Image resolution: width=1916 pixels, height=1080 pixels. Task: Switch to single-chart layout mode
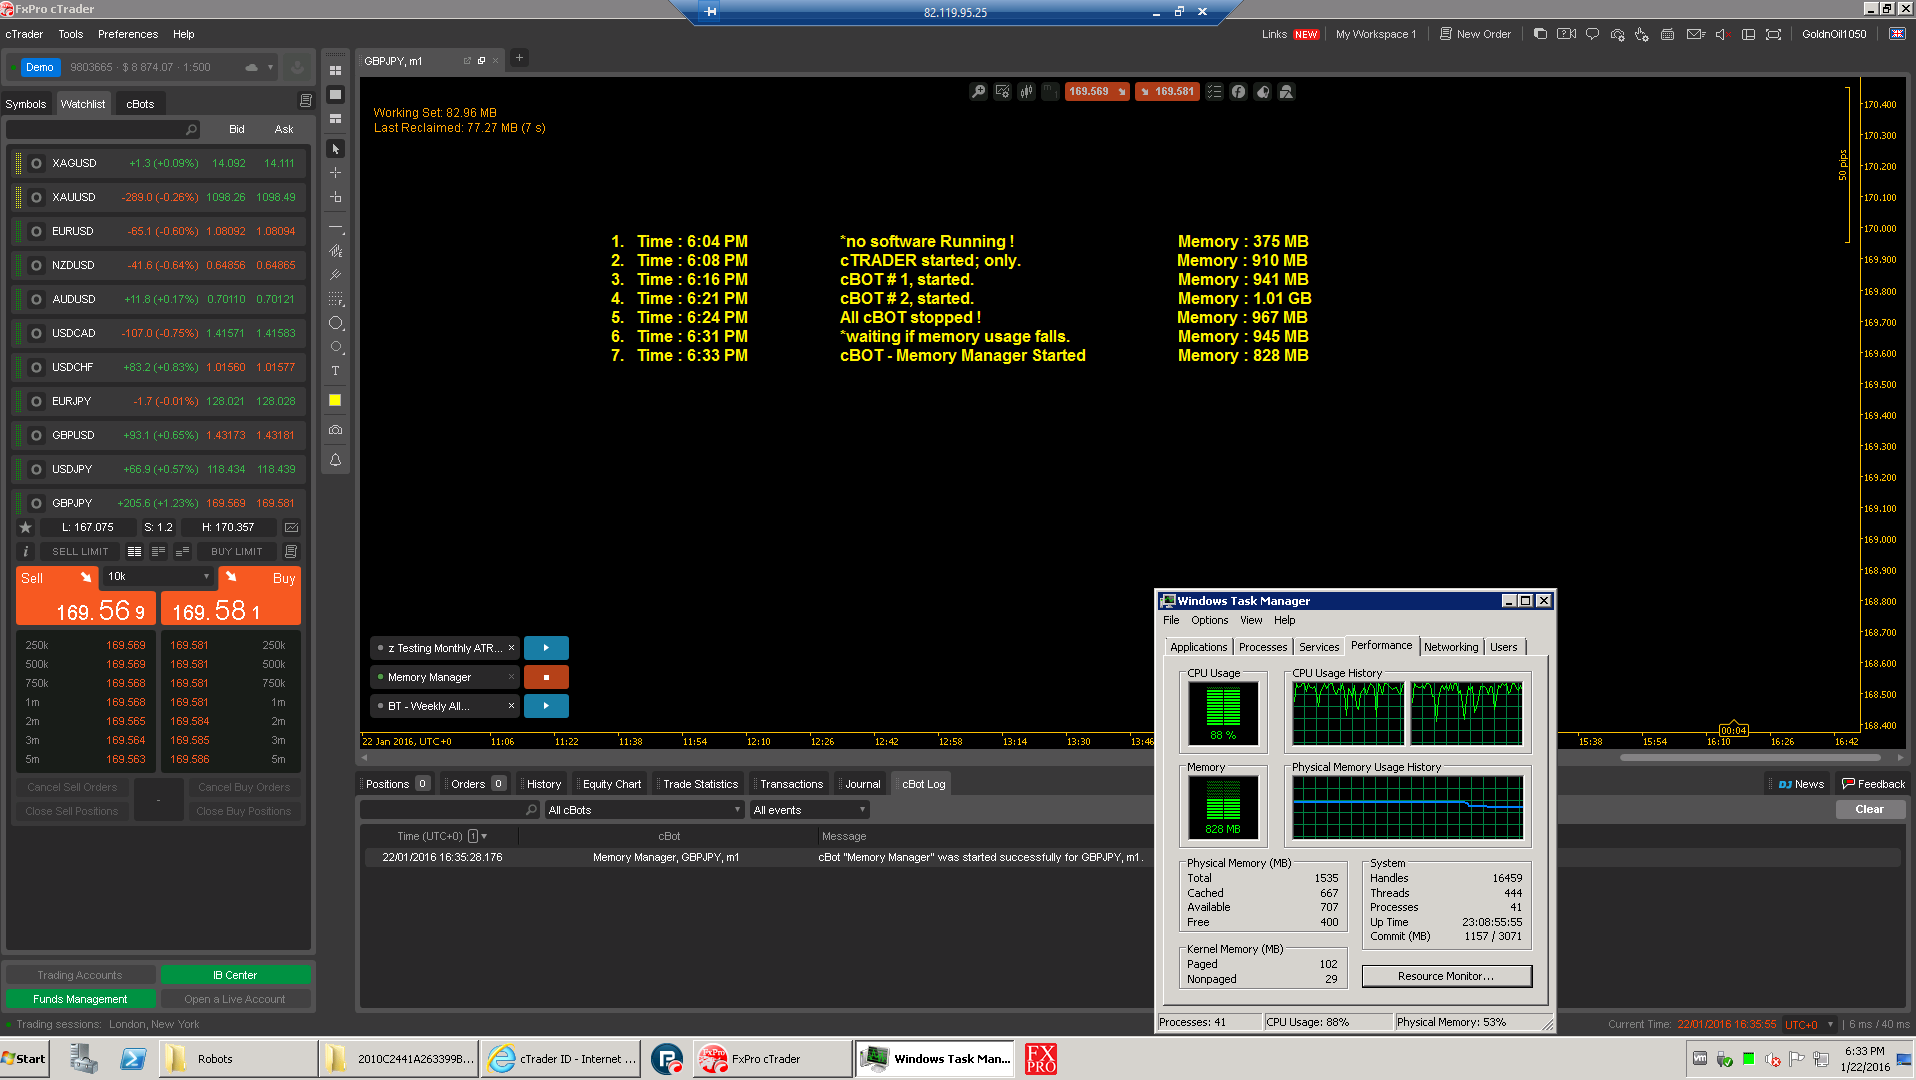click(x=336, y=95)
